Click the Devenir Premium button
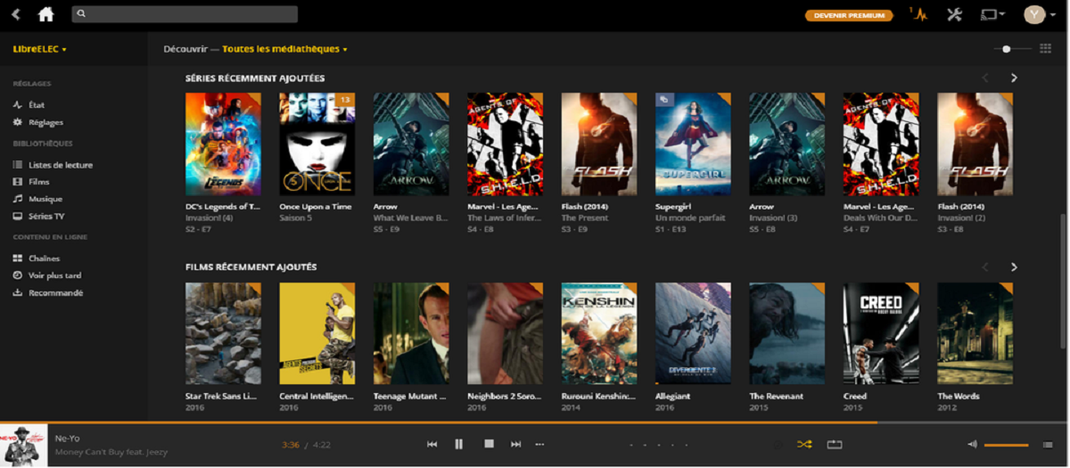1070x468 pixels. tap(849, 15)
